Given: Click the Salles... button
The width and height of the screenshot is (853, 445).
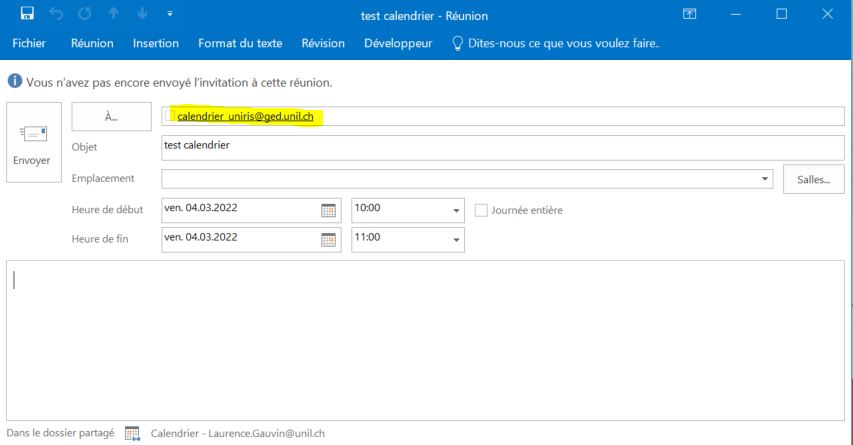Looking at the screenshot, I should (813, 179).
